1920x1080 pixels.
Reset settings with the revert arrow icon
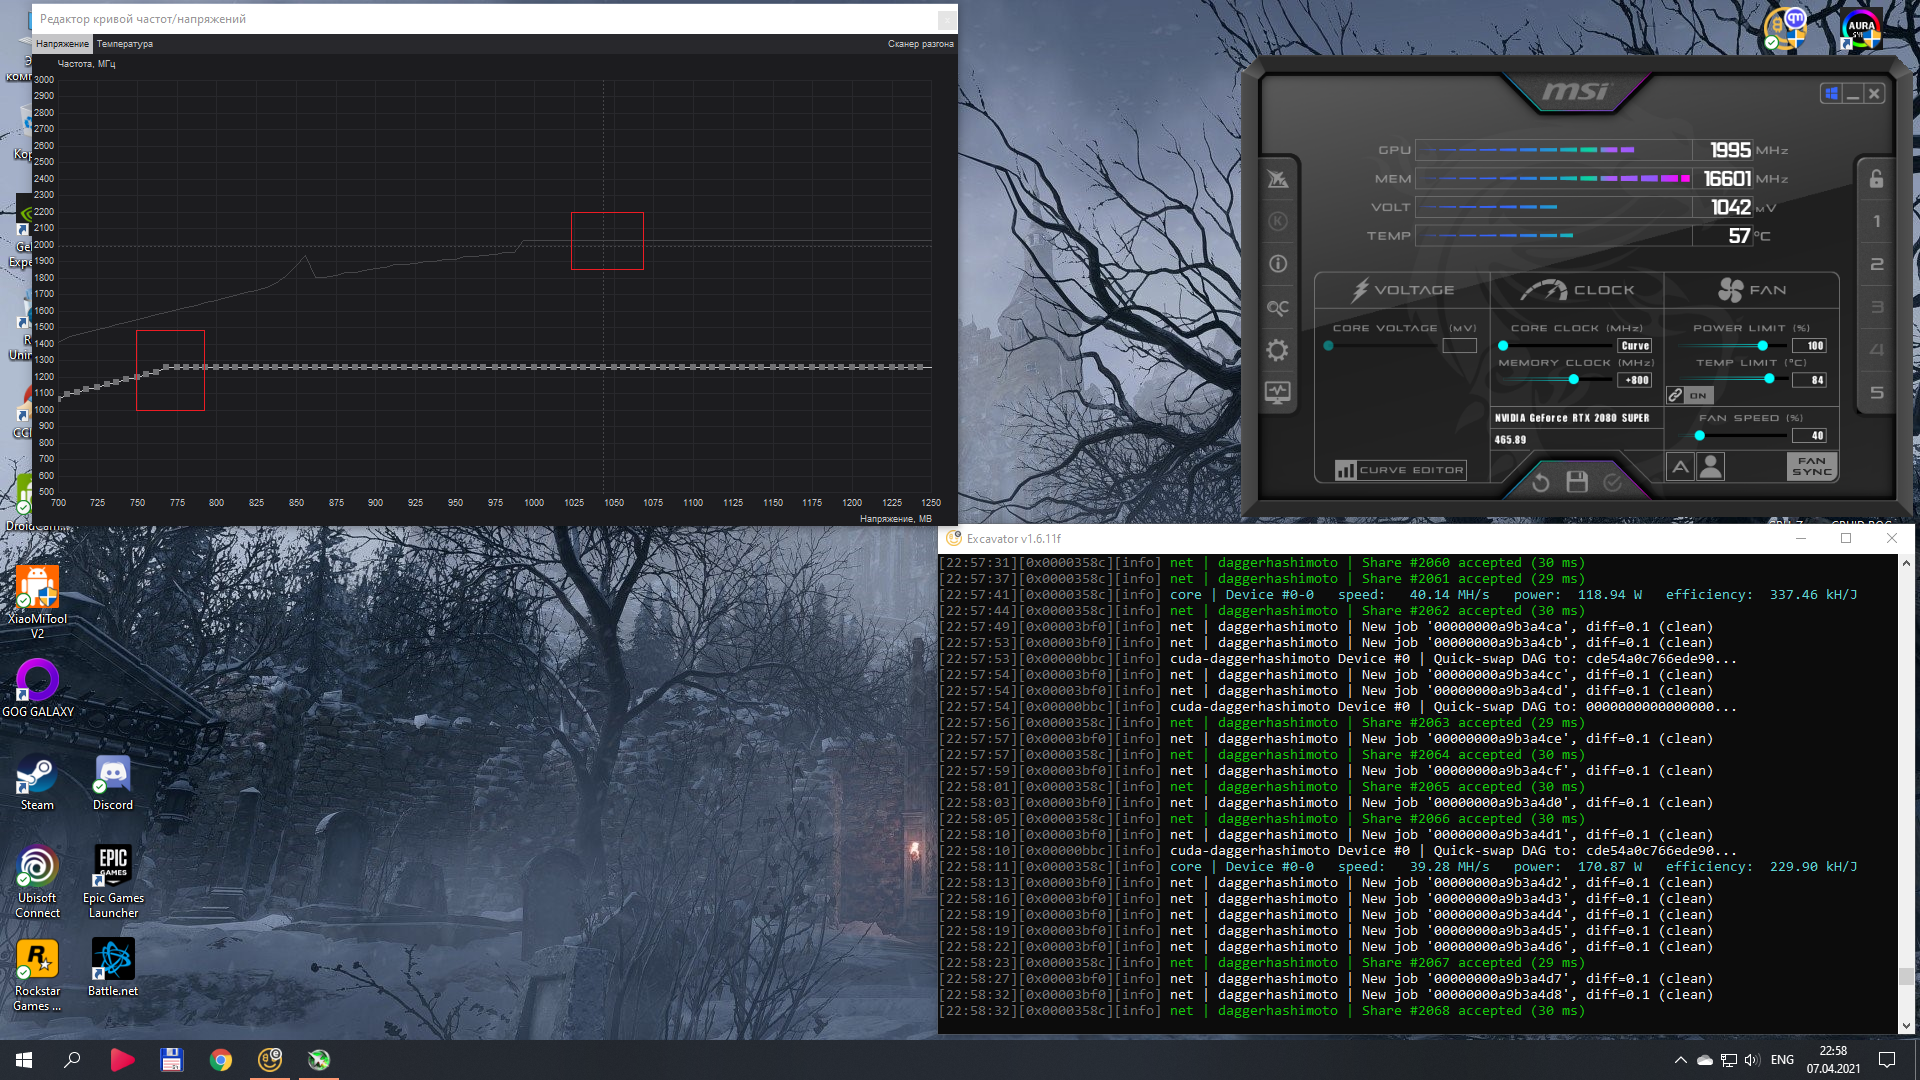pos(1541,483)
